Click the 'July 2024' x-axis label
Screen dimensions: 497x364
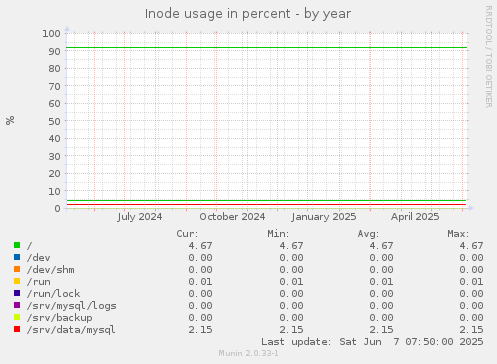(x=140, y=217)
